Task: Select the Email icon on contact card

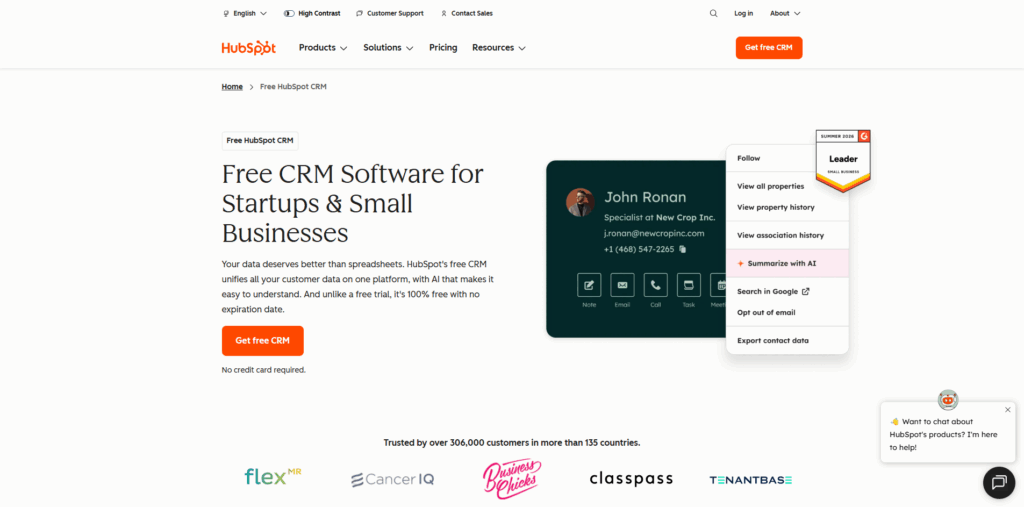Action: (x=622, y=285)
